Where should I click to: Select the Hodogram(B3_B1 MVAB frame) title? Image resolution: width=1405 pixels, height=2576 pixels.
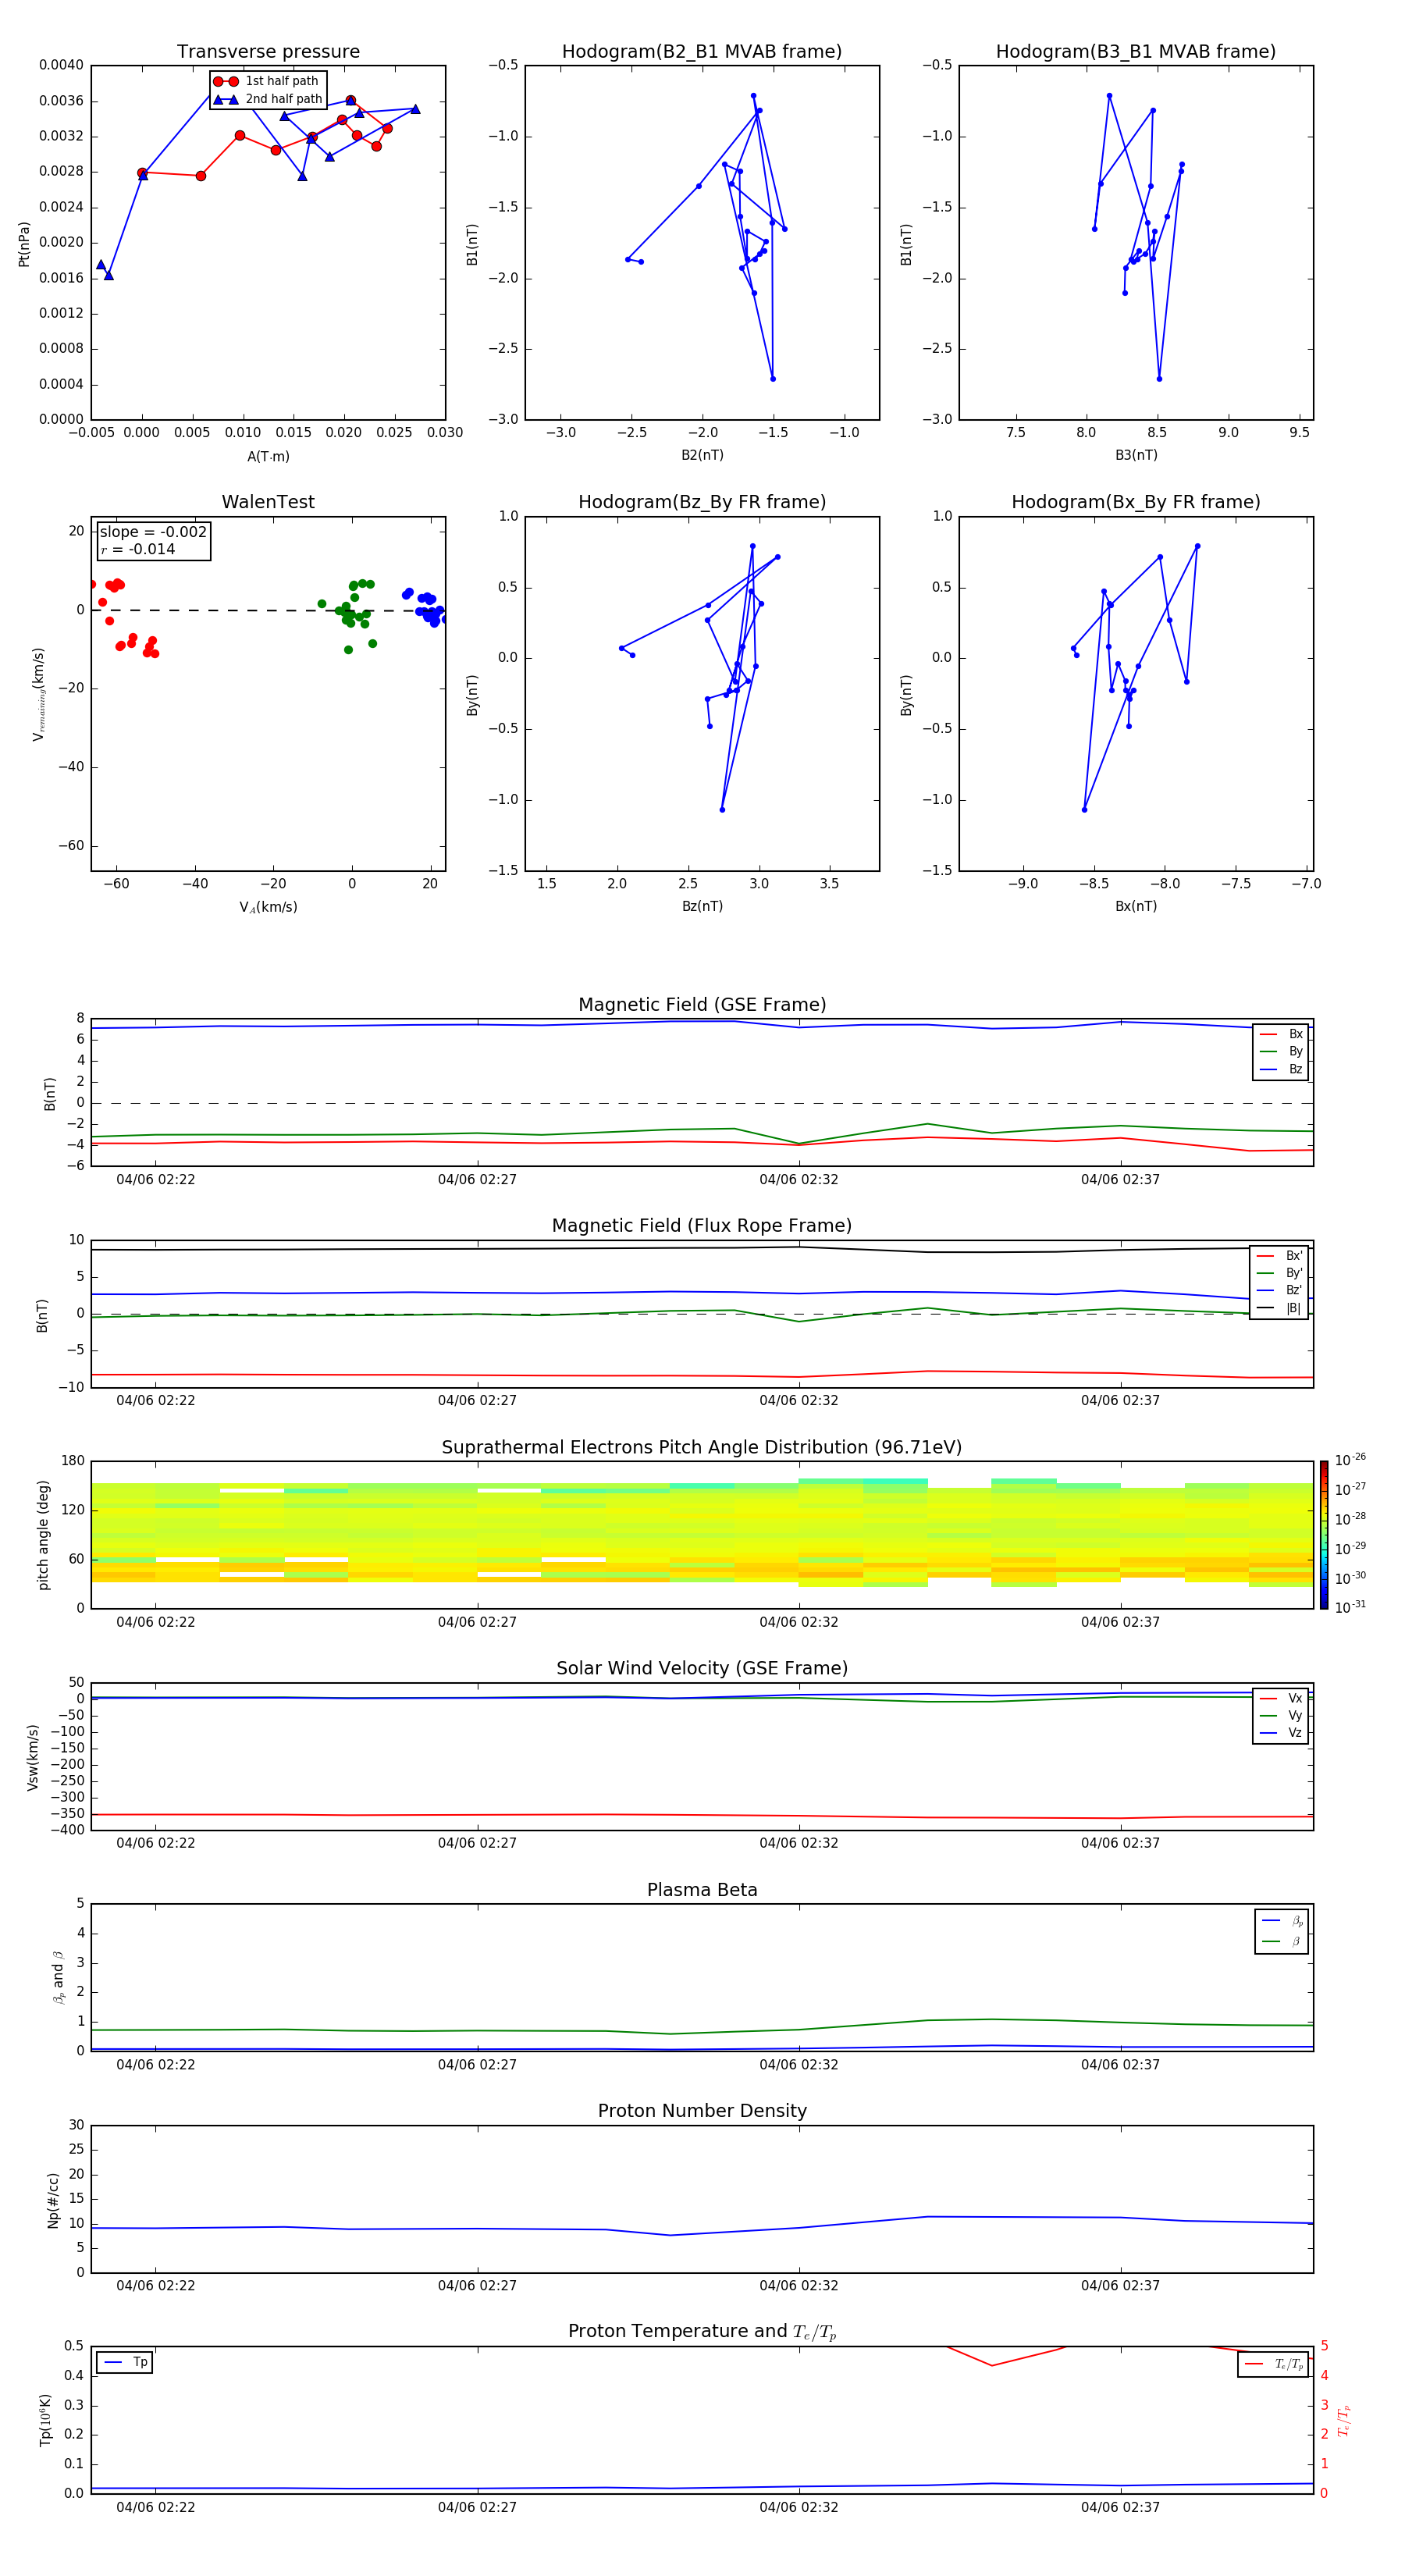point(1135,52)
